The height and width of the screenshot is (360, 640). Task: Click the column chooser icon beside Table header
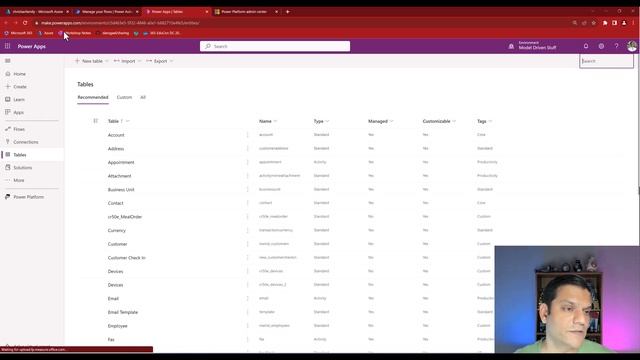pos(96,121)
